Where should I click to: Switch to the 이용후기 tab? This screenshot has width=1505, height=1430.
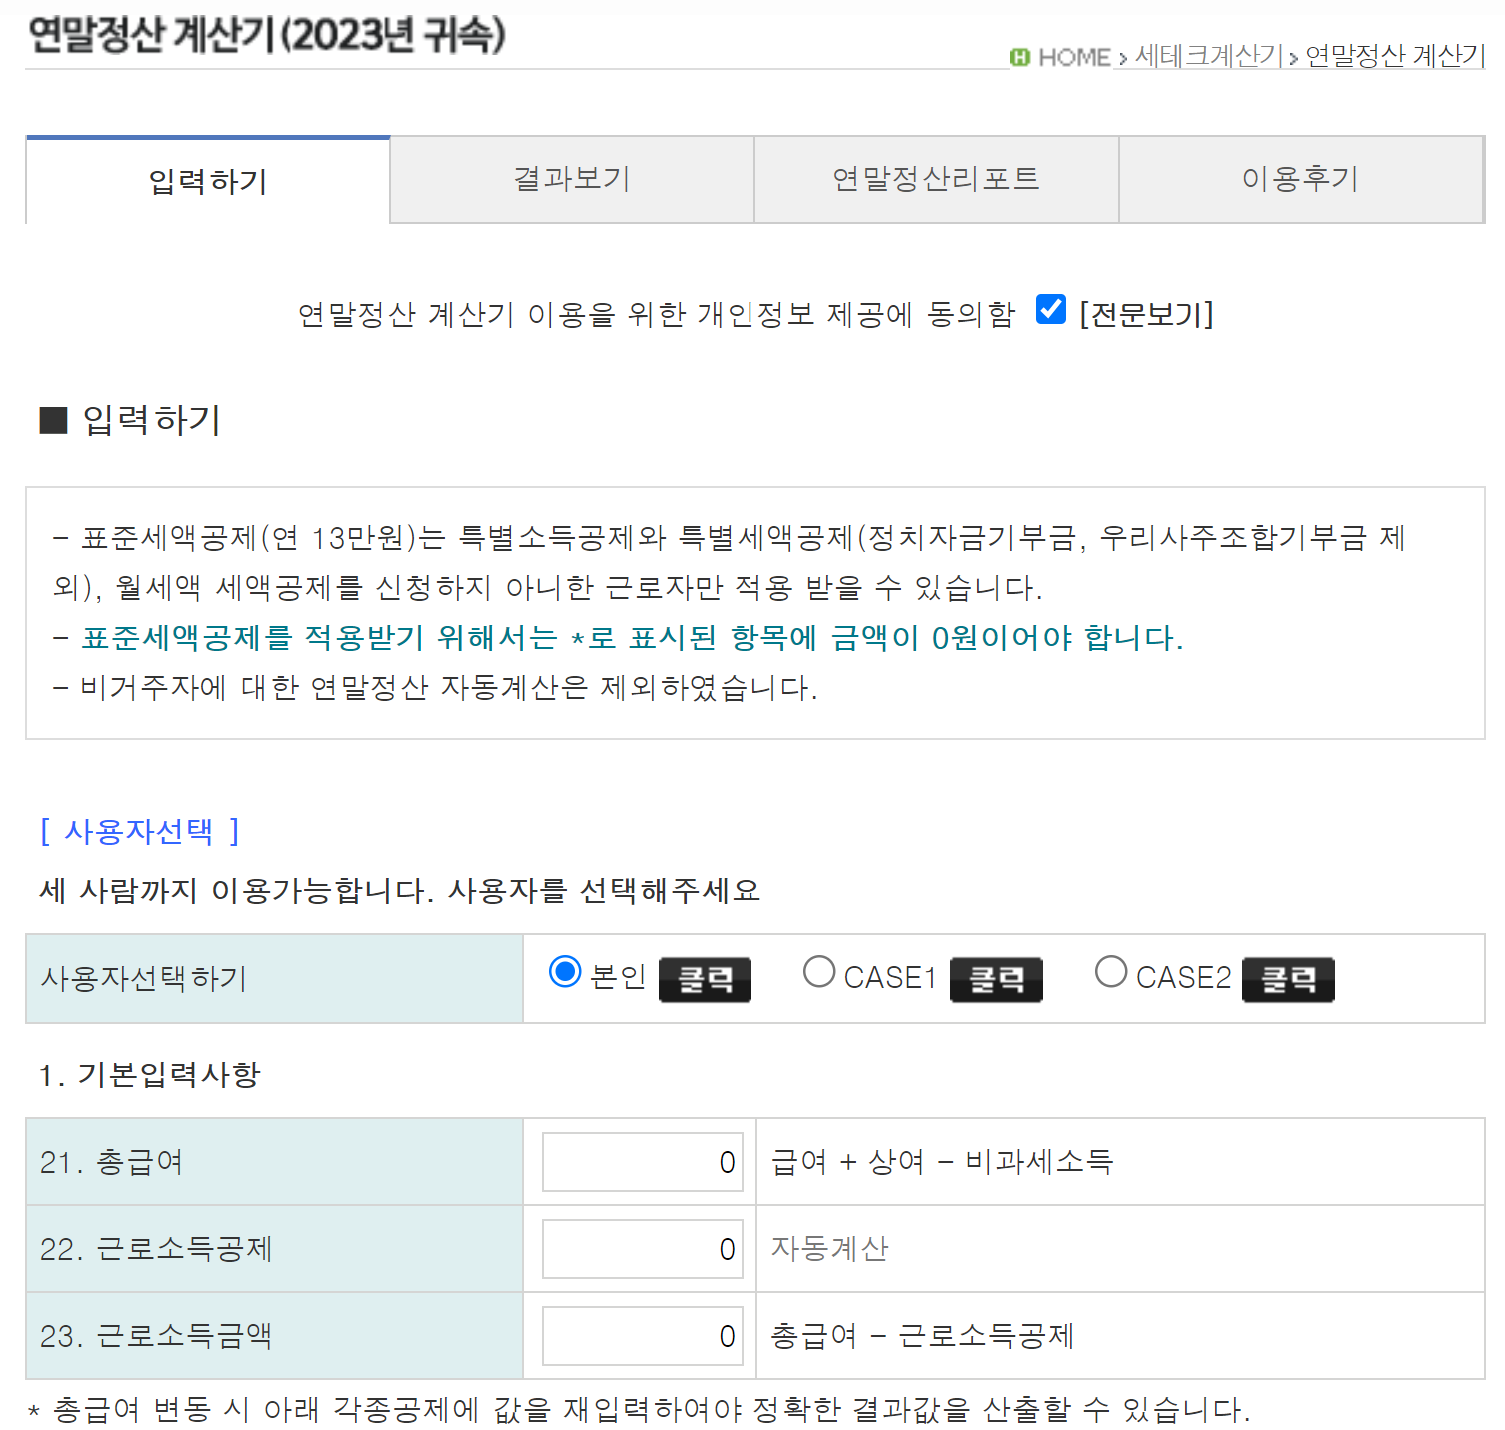pos(1300,179)
